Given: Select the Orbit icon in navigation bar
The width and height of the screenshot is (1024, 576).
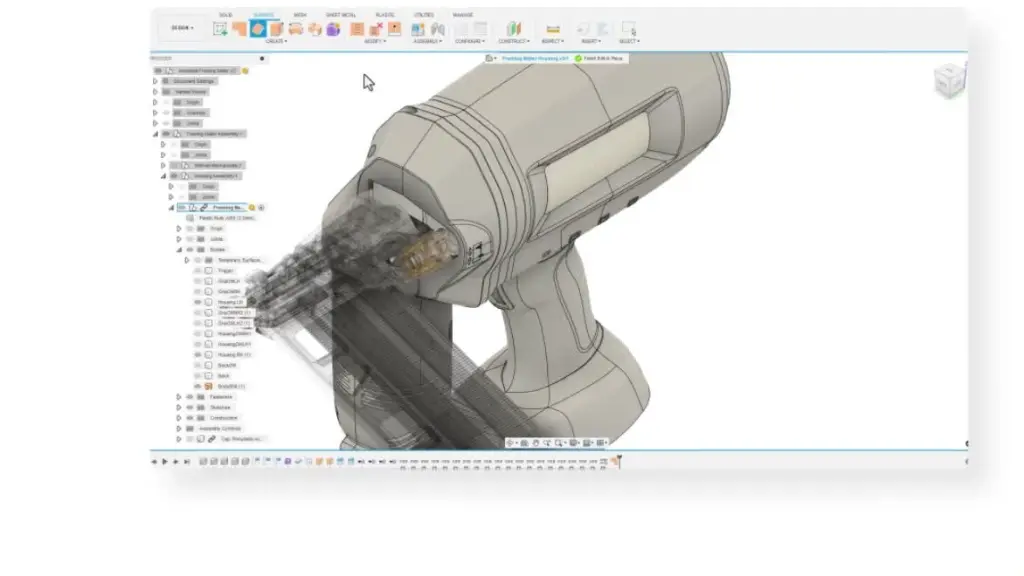Looking at the screenshot, I should [x=510, y=442].
